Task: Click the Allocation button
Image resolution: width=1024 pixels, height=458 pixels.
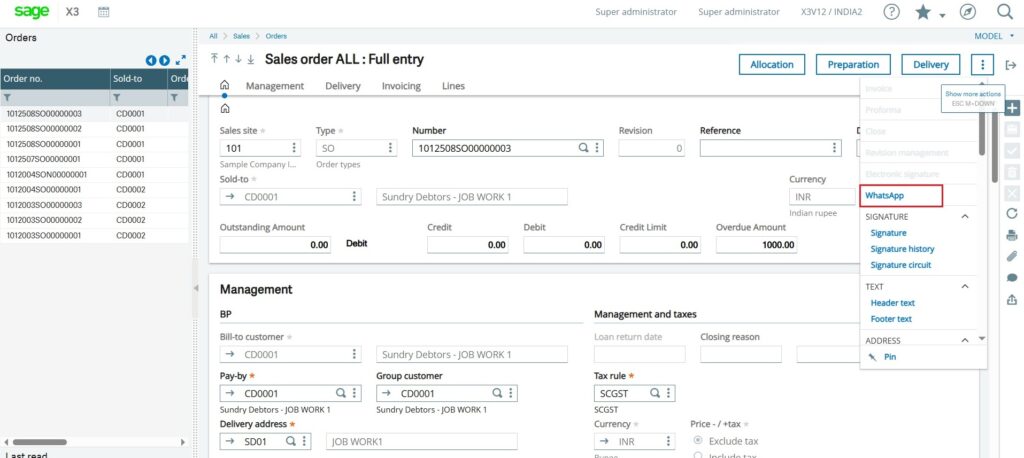Action: (x=771, y=64)
